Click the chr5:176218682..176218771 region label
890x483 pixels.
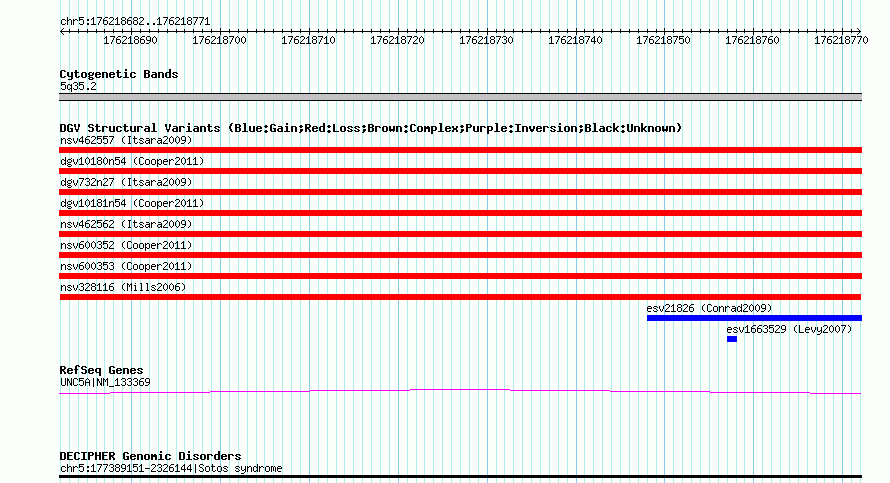click(135, 22)
